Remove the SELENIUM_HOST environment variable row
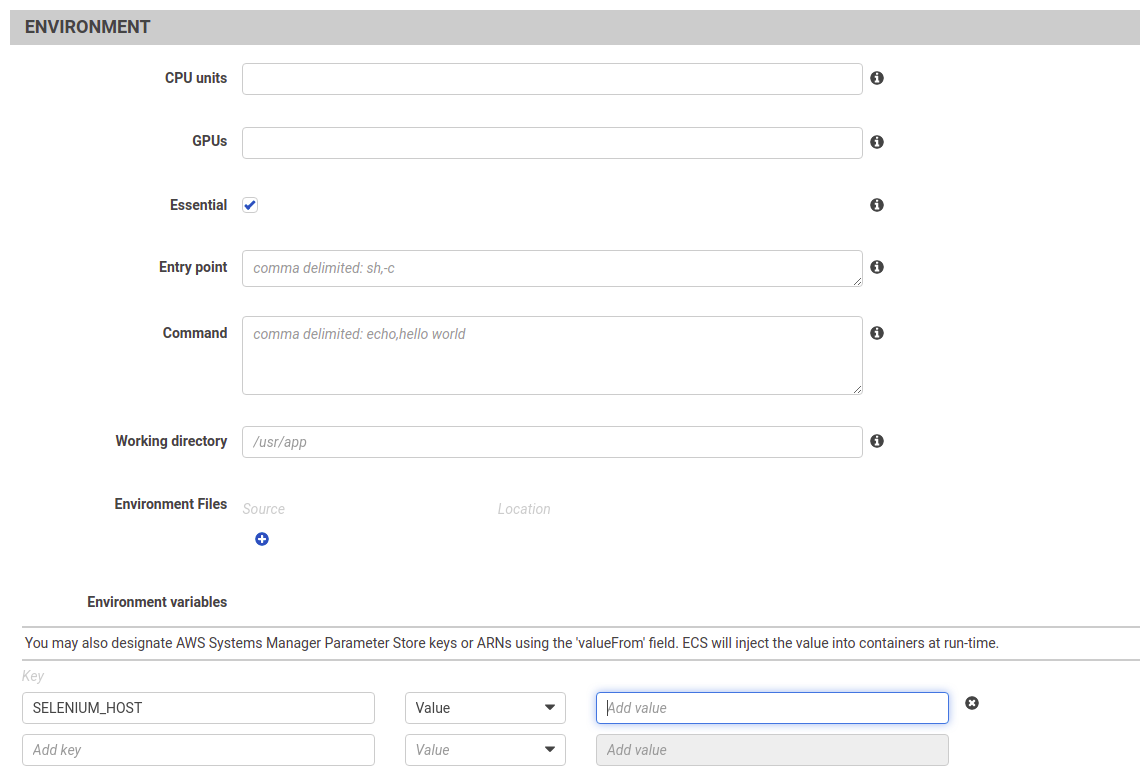 (971, 703)
